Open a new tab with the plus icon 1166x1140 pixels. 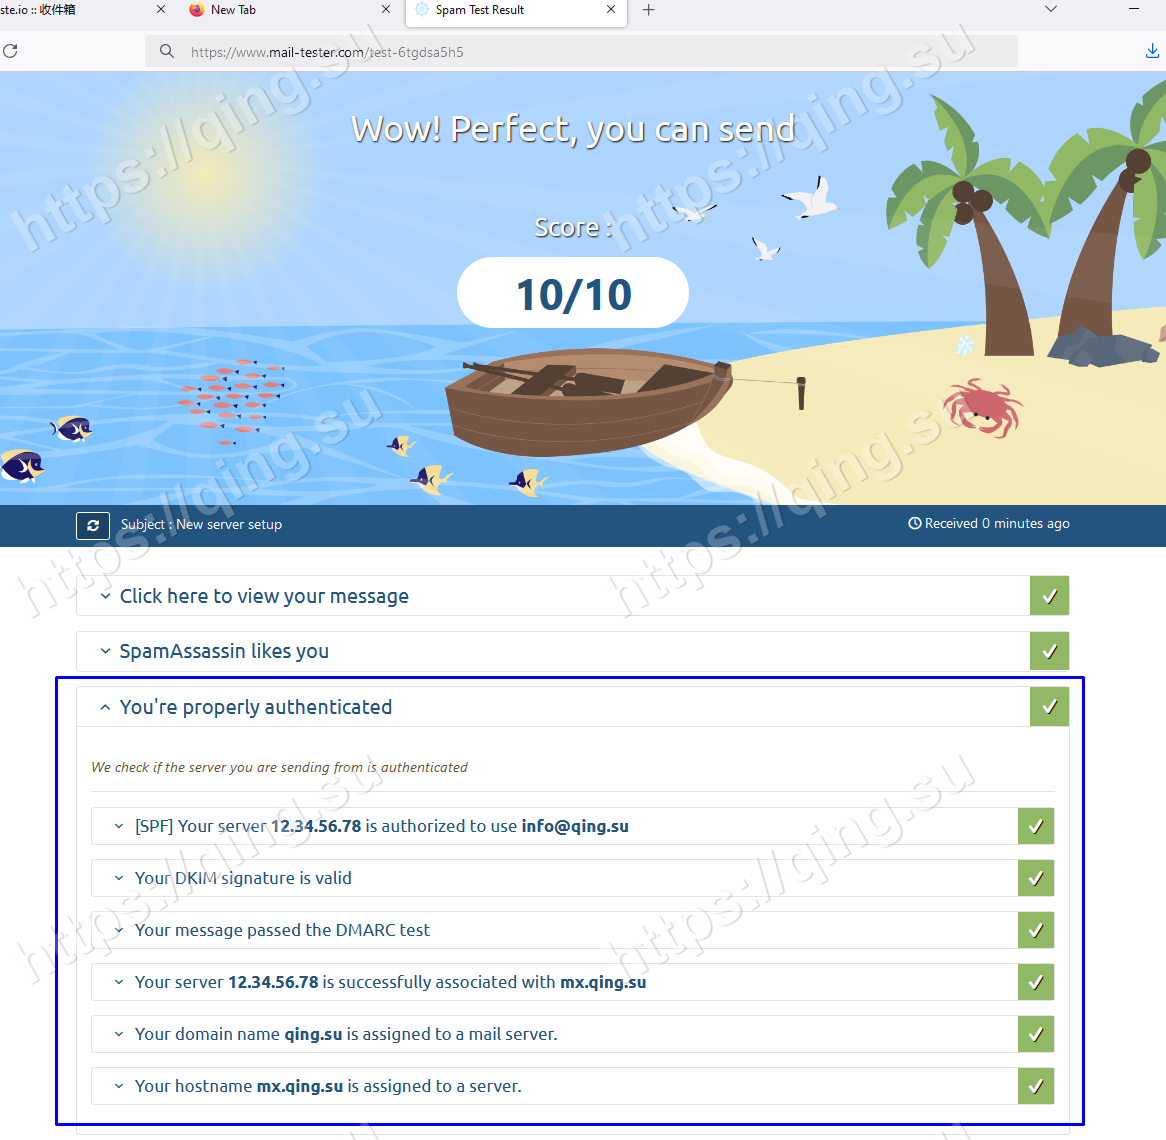(x=649, y=10)
